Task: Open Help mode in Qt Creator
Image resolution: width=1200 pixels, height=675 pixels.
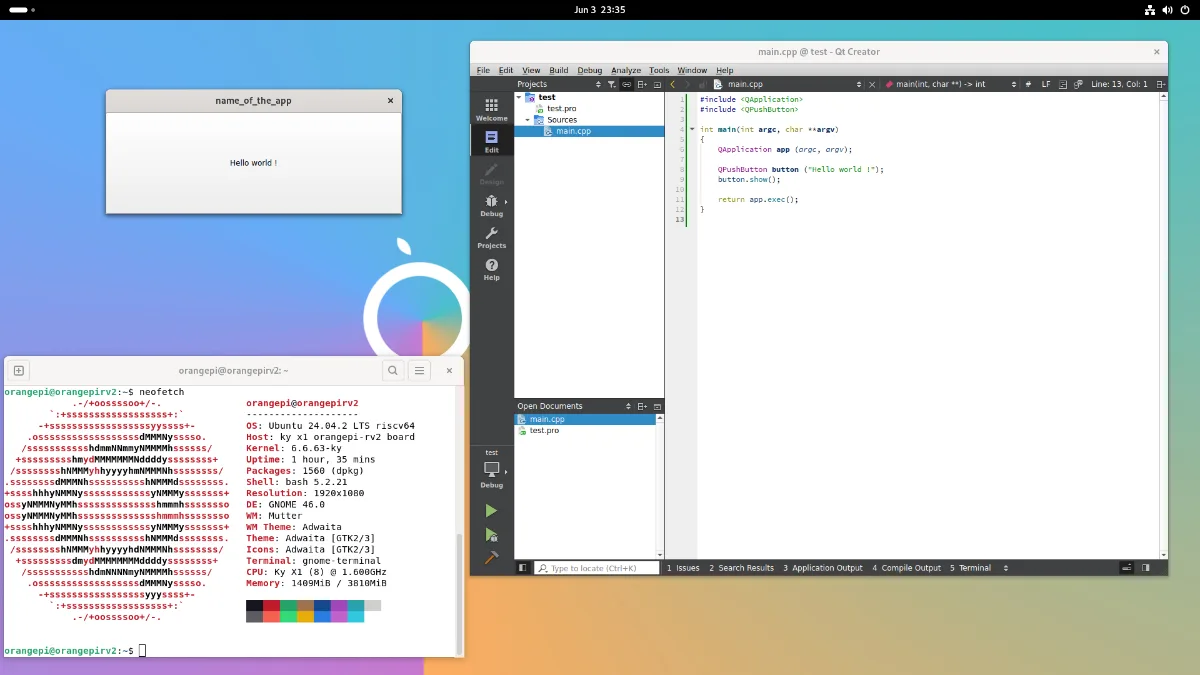Action: [491, 269]
